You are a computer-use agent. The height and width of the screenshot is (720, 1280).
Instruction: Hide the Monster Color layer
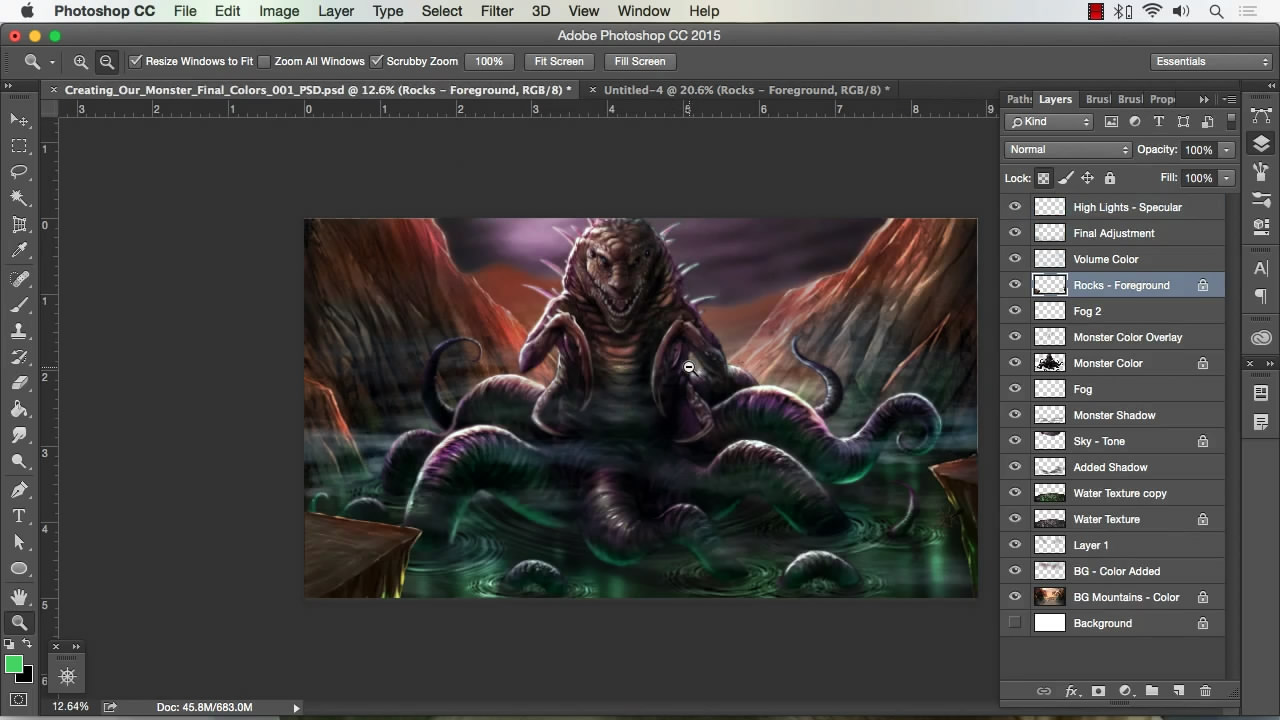pyautogui.click(x=1015, y=363)
